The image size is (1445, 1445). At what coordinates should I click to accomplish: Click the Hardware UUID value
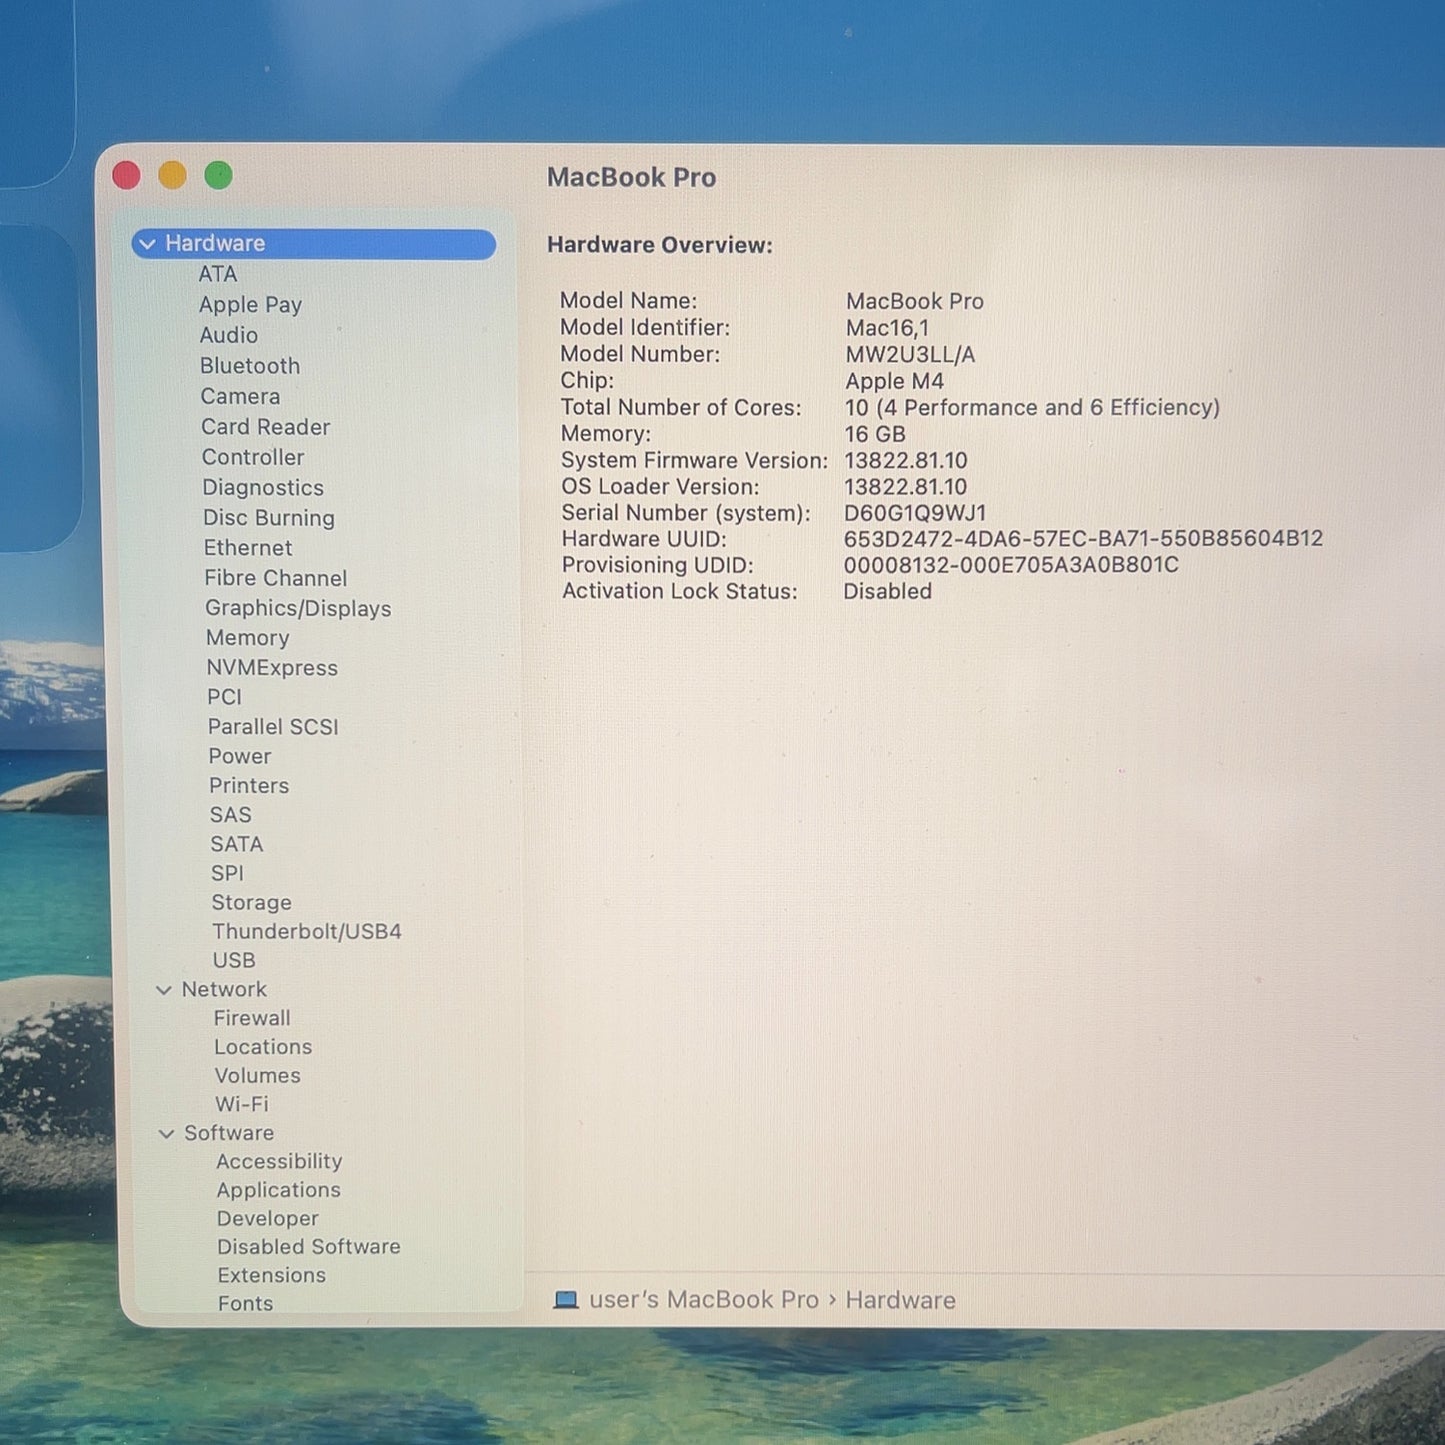point(1083,539)
